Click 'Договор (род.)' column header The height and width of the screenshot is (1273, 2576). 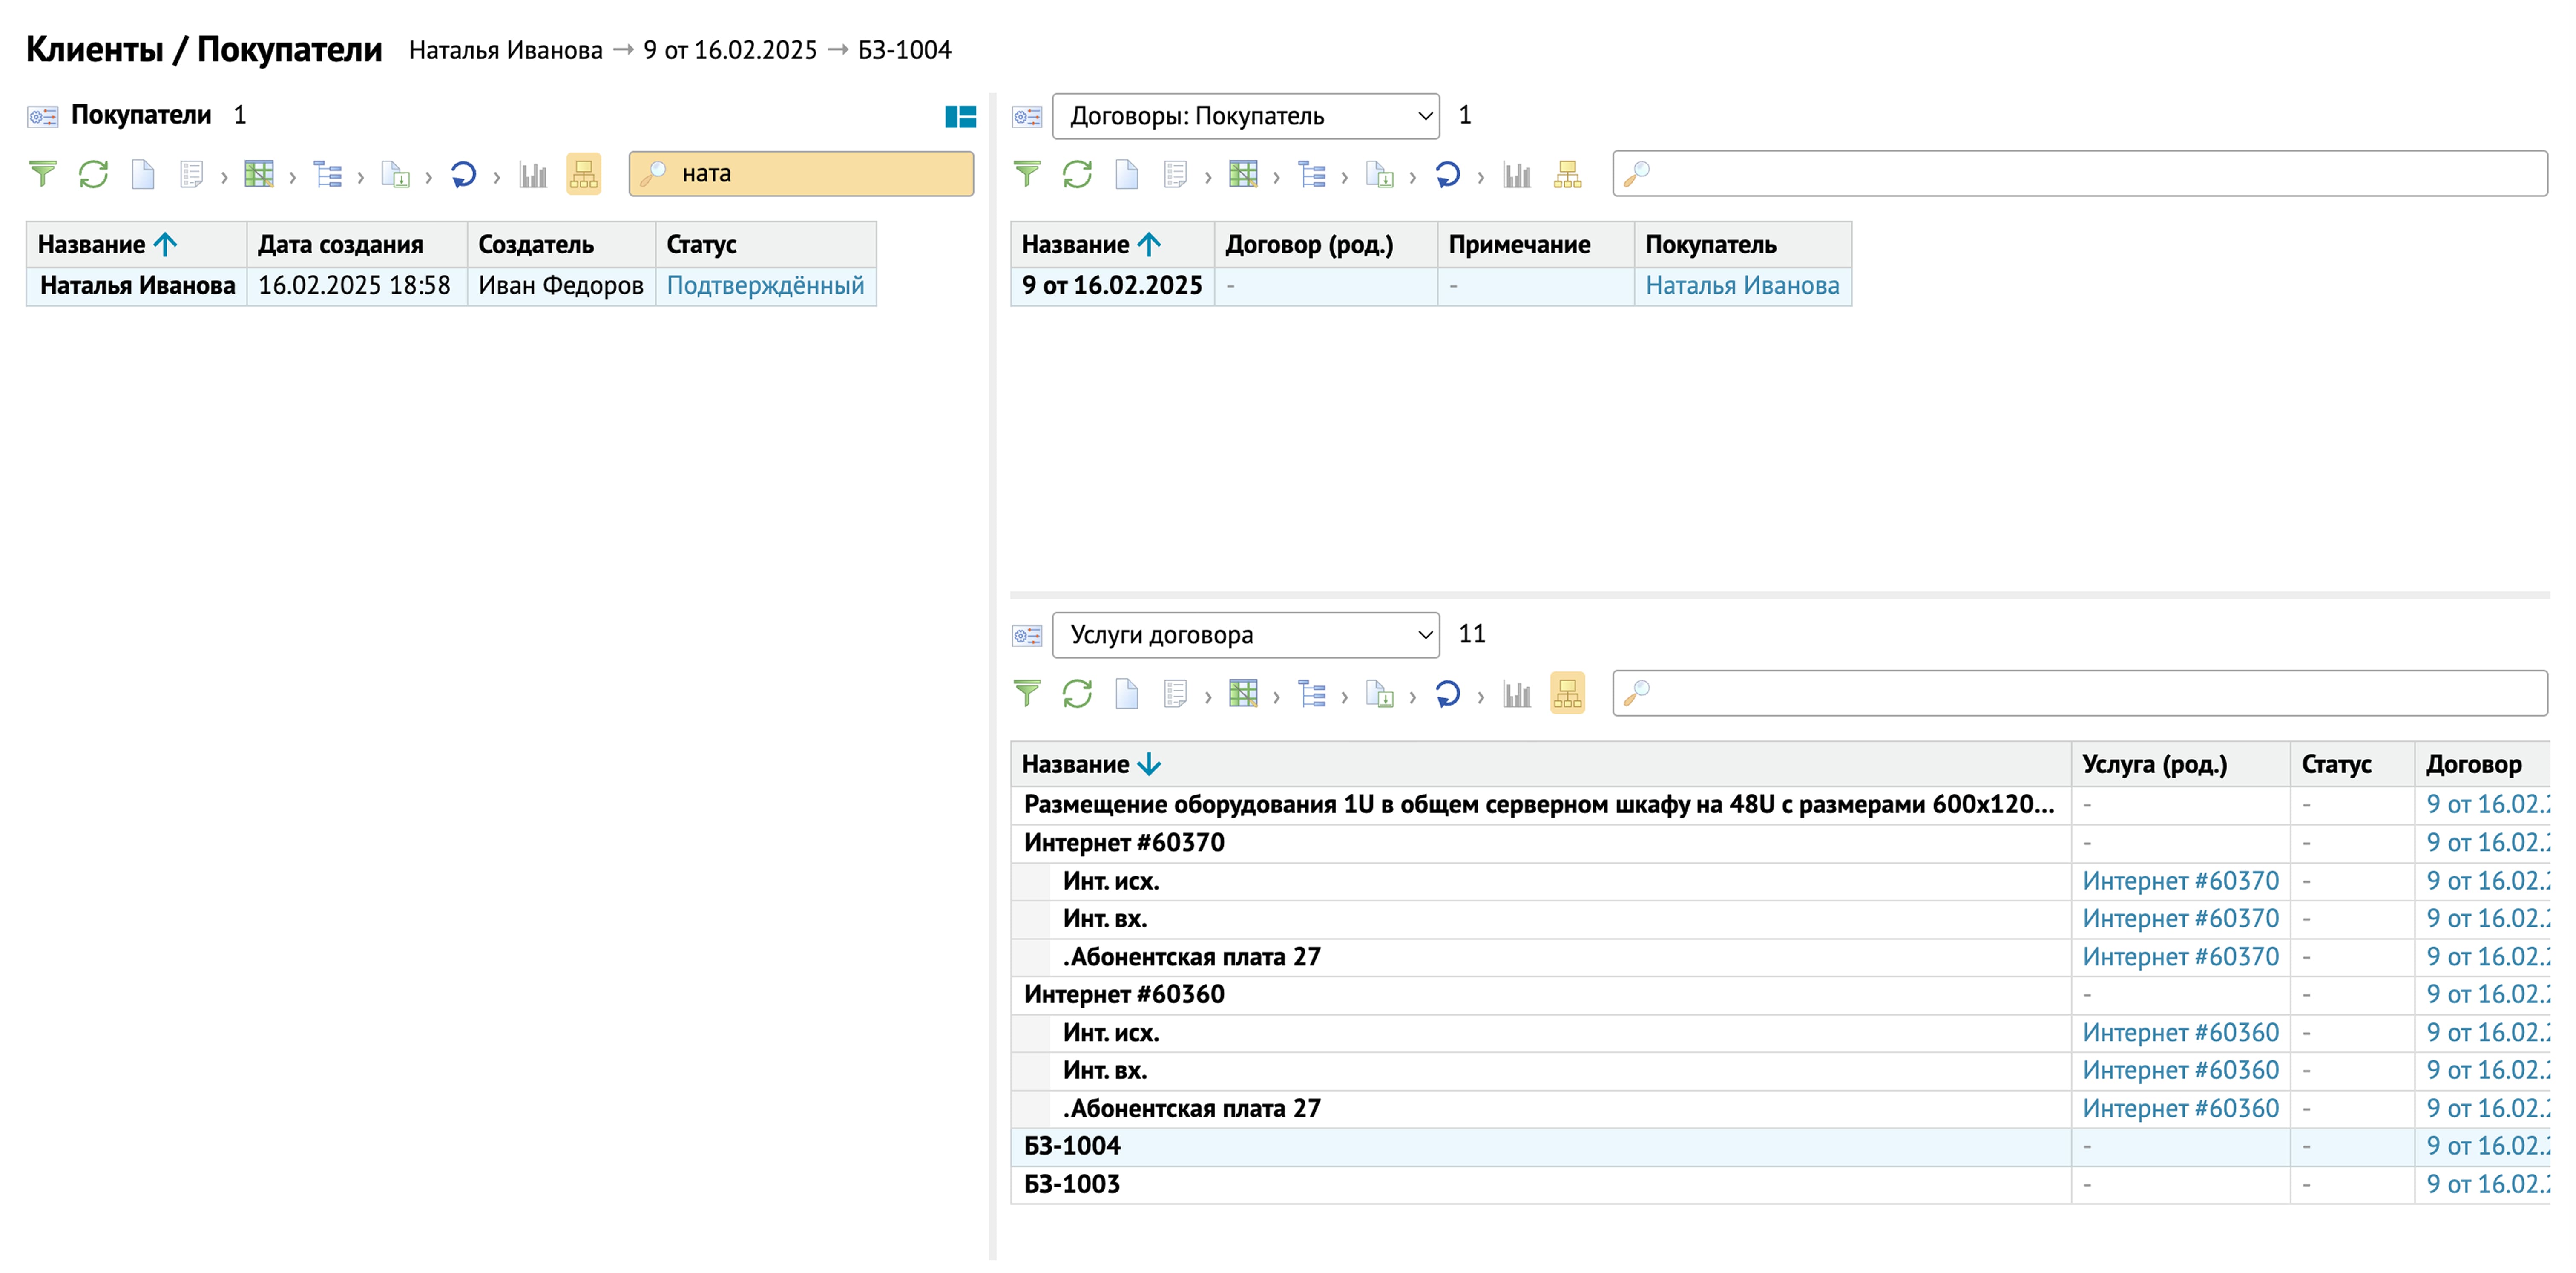tap(1325, 244)
